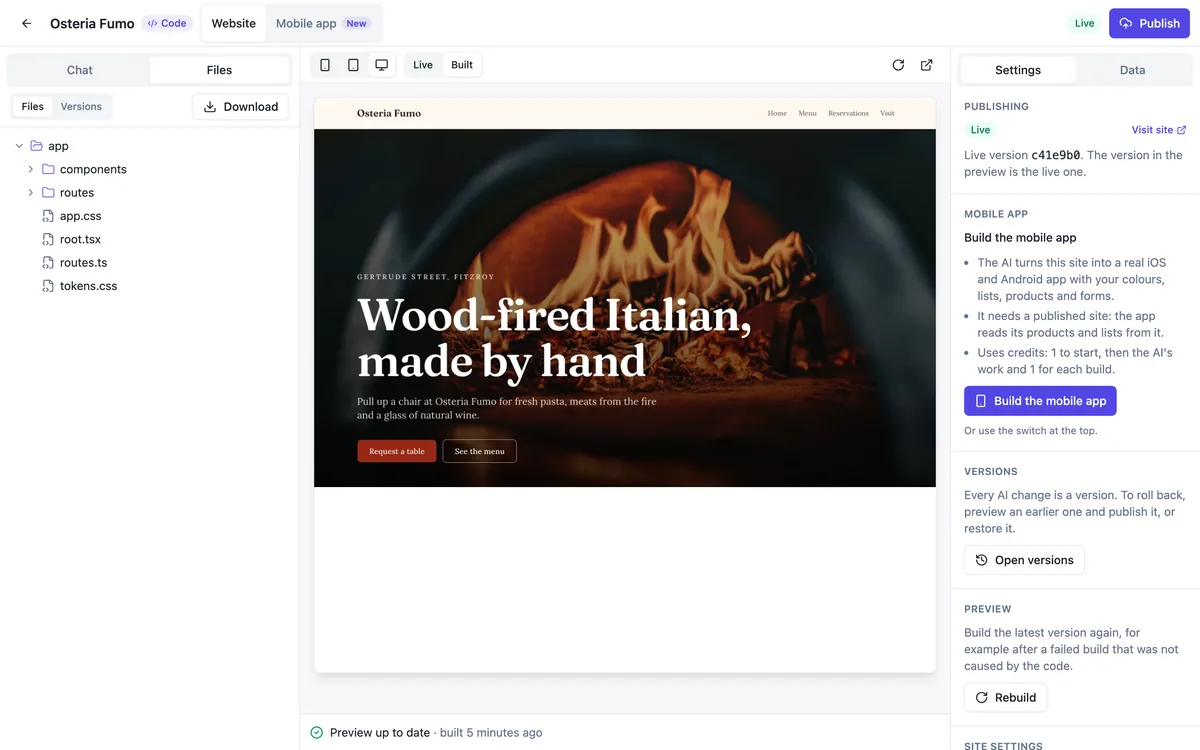This screenshot has width=1200, height=750.
Task: Switch to Built preview mode
Action: 462,65
